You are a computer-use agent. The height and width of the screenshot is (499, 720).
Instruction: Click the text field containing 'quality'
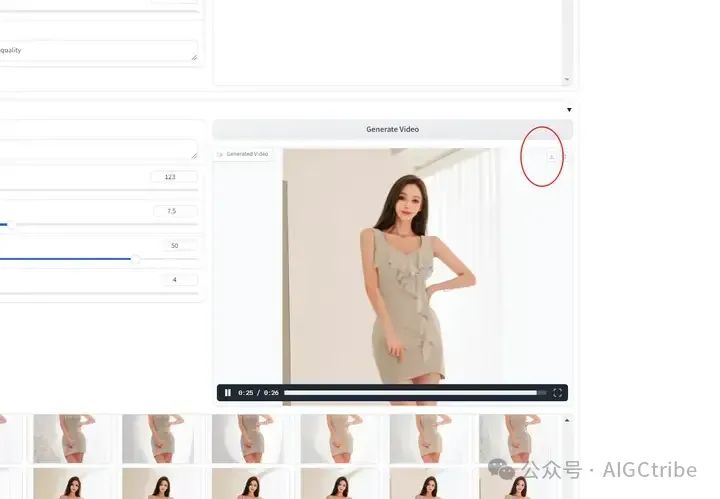tap(96, 50)
